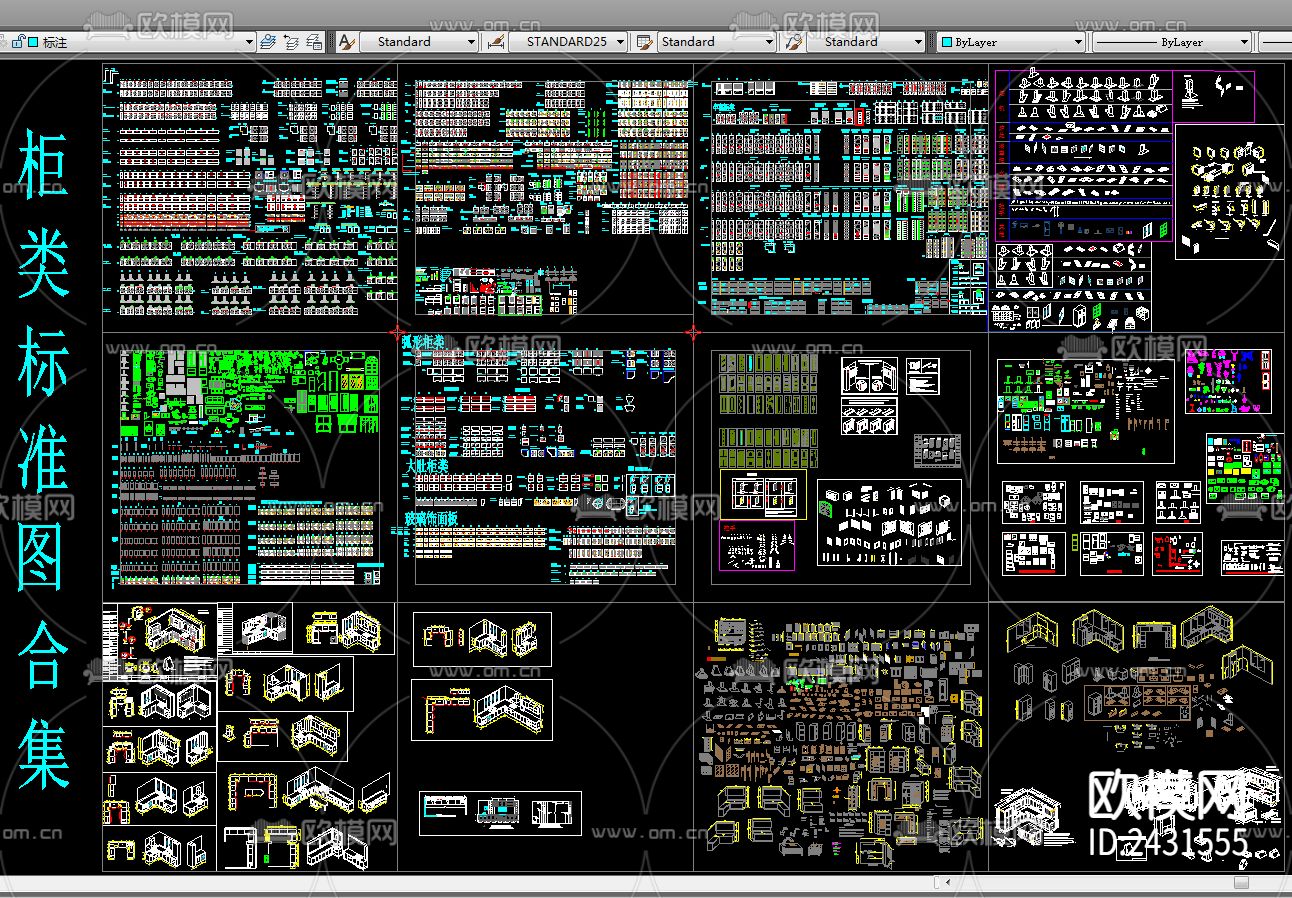Open the Table Style icon
Screen dimensions: 1292x898
(x=644, y=42)
